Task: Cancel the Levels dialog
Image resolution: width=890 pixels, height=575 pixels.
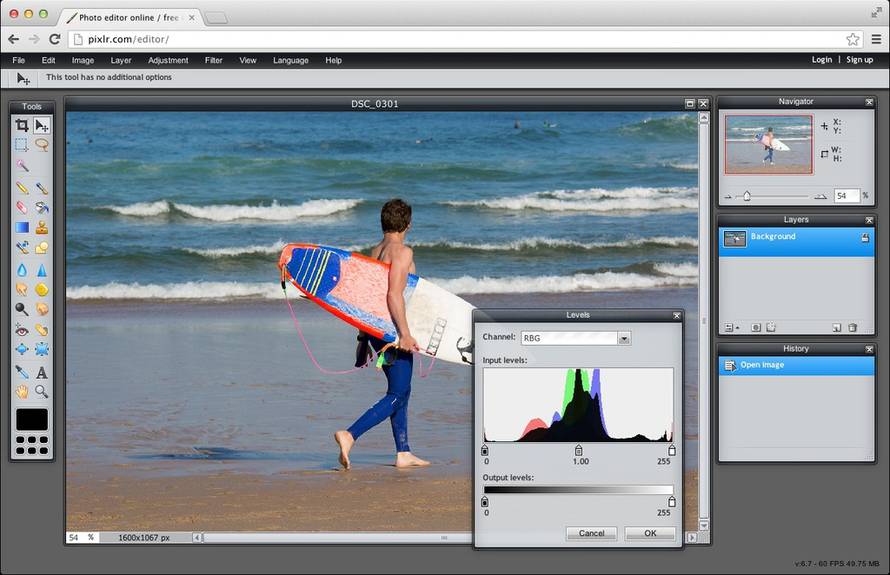Action: [x=591, y=533]
